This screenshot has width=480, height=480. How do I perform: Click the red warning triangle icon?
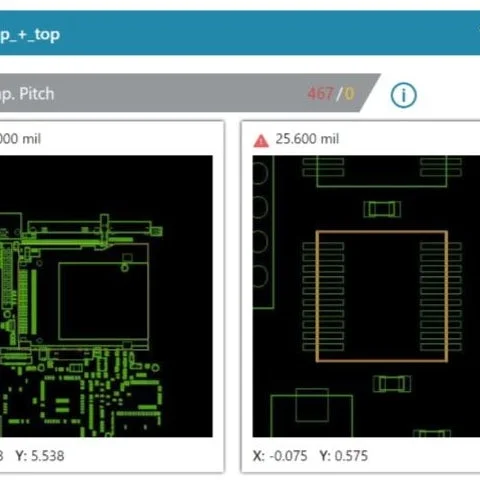pos(261,141)
